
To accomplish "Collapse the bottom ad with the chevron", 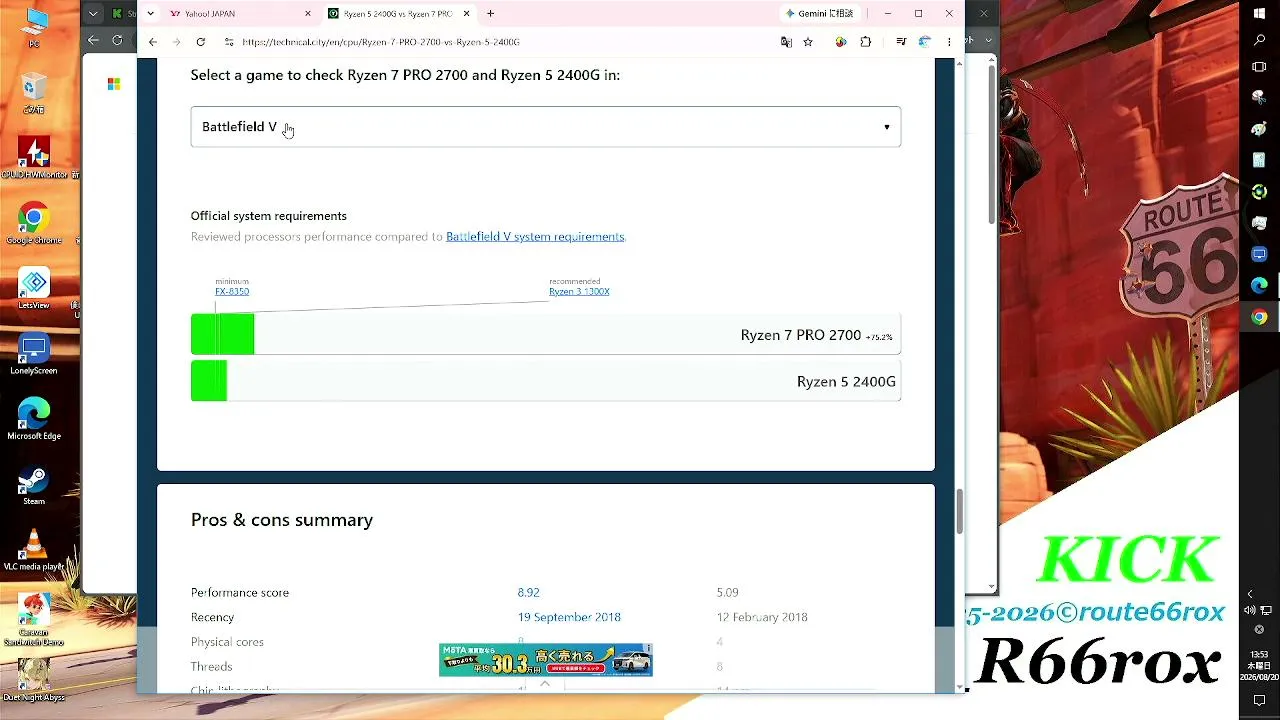I will tap(545, 684).
